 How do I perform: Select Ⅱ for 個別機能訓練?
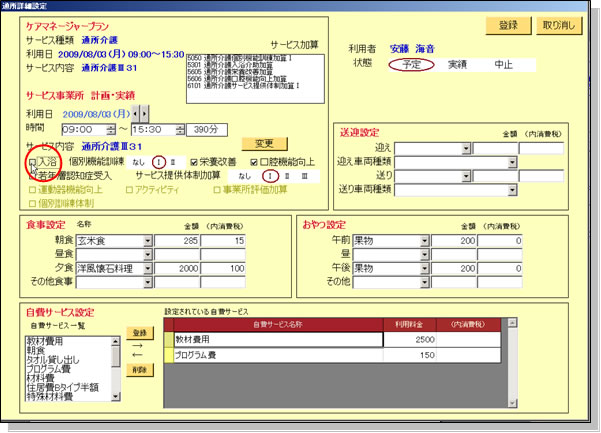[173, 162]
